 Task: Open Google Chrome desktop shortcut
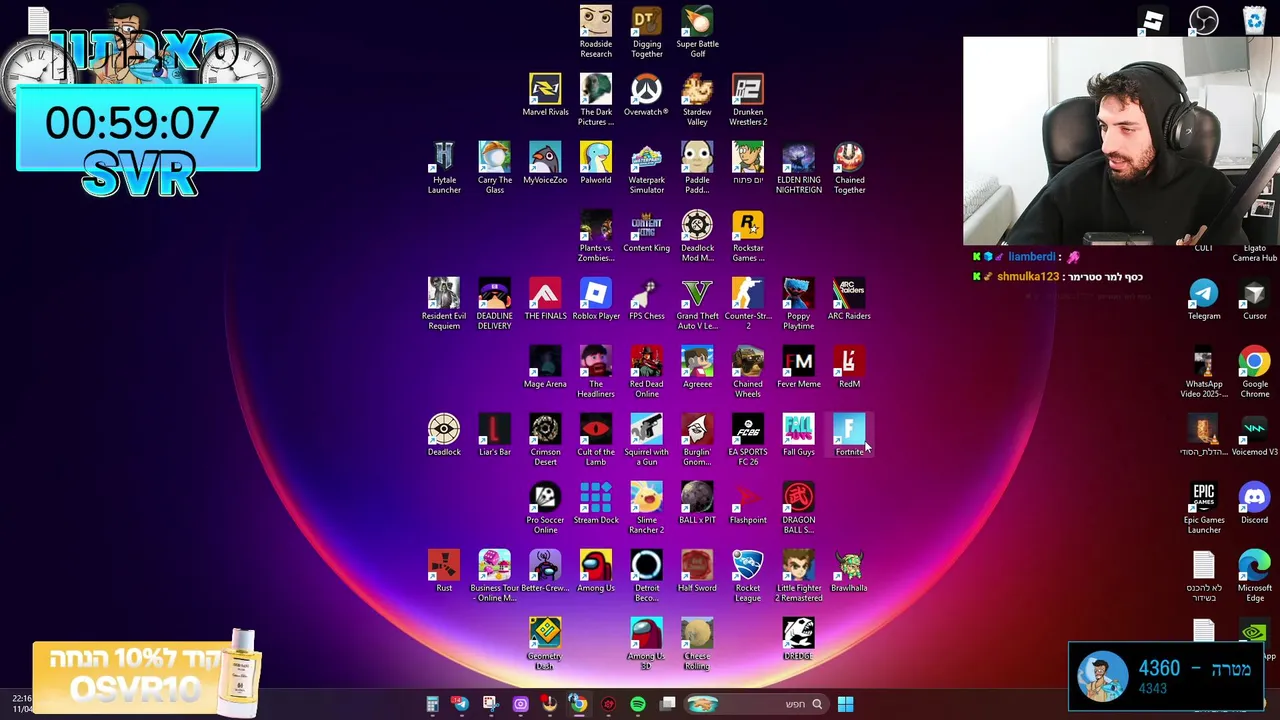coord(1254,372)
